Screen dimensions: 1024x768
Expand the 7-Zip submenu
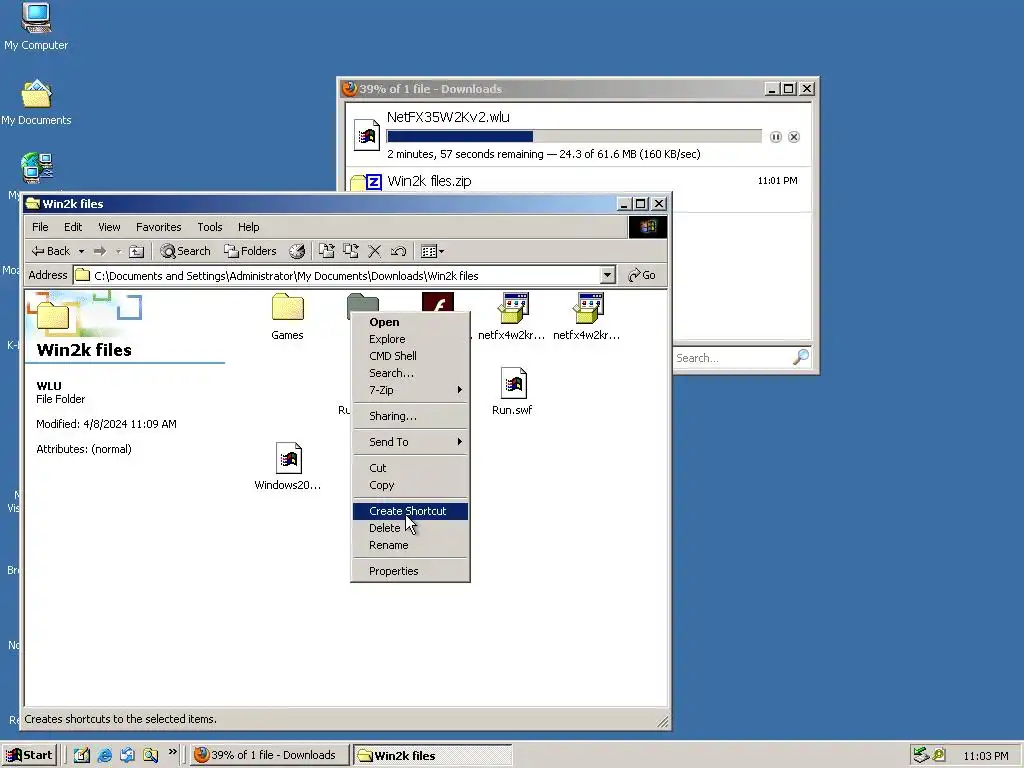click(x=410, y=390)
